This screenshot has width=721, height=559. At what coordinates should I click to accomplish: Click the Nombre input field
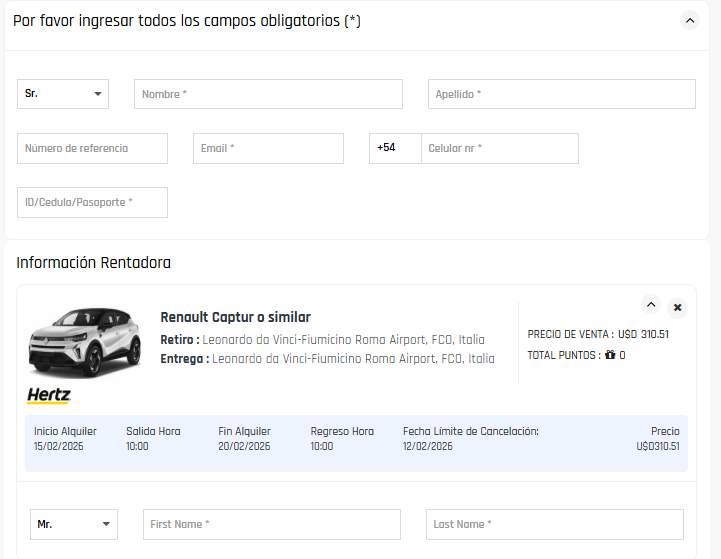(268, 94)
